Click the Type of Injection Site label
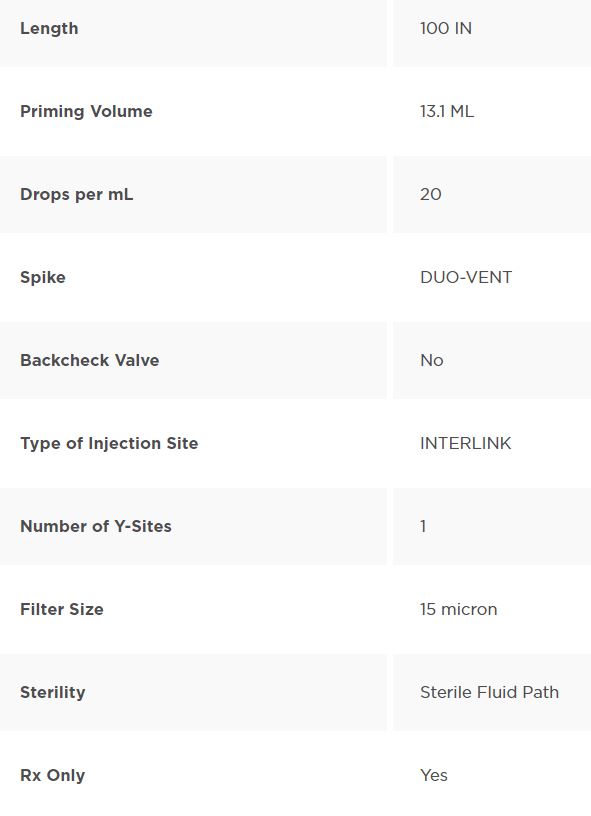The height and width of the screenshot is (816, 591). pyautogui.click(x=109, y=443)
